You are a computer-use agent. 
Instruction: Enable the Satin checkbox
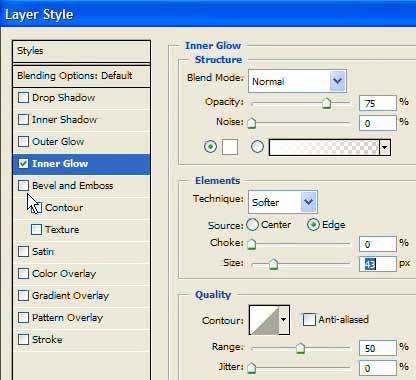click(x=23, y=251)
